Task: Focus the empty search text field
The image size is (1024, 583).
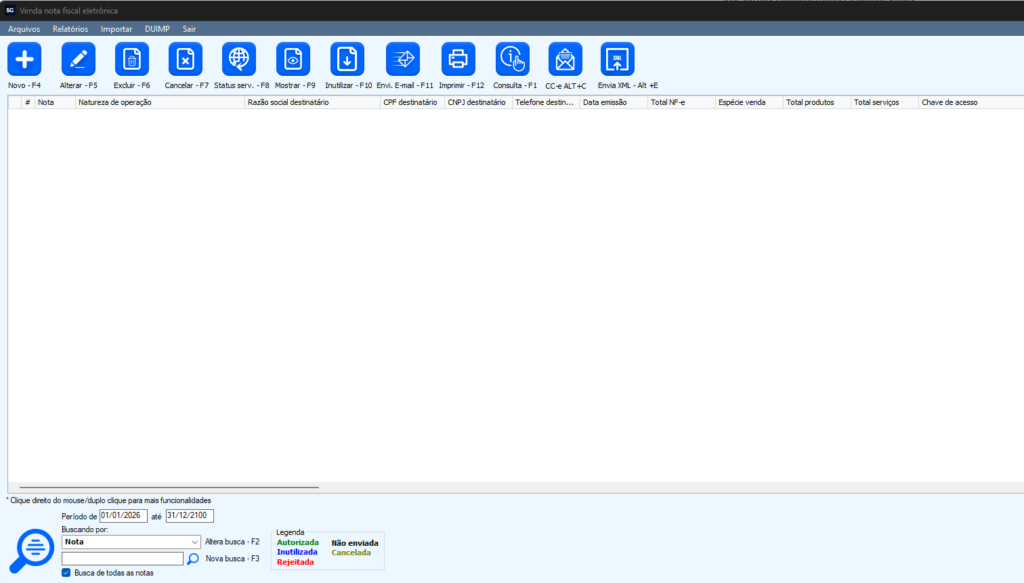Action: pyautogui.click(x=122, y=559)
